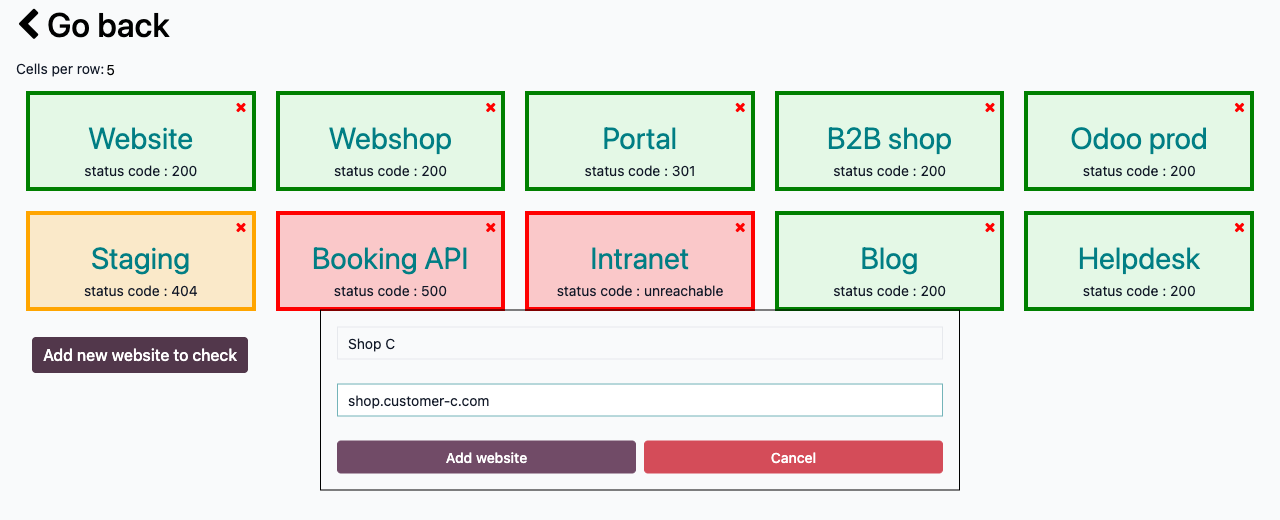This screenshot has width=1280, height=520.
Task: Remove the Website card with red X
Action: [x=241, y=107]
